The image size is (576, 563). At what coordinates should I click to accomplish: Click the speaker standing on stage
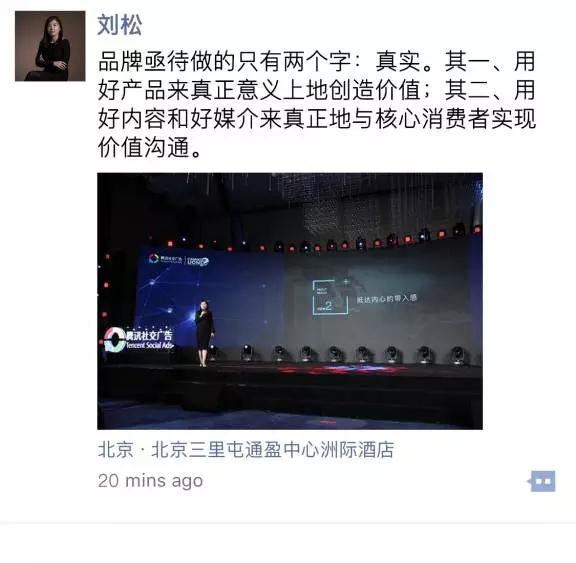(204, 333)
